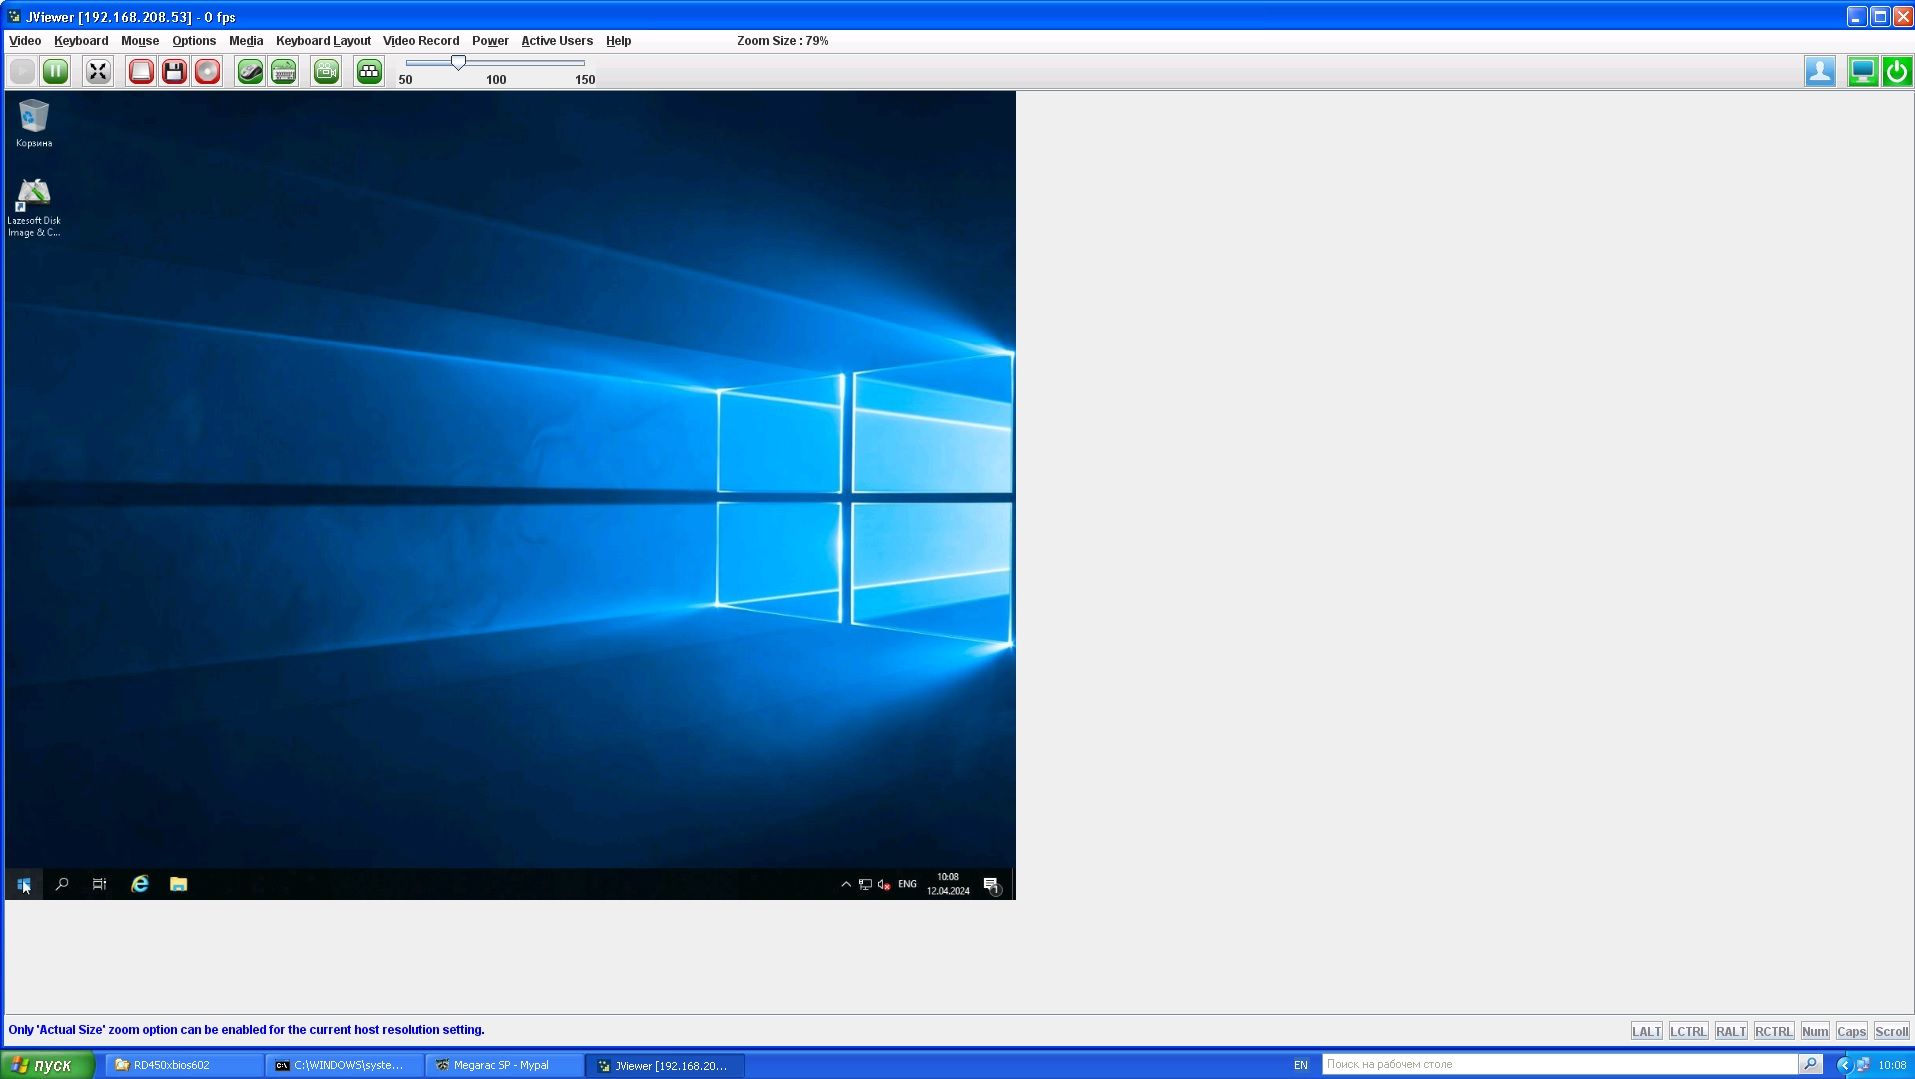
Task: Toggle full screen mode icon
Action: pos(98,71)
